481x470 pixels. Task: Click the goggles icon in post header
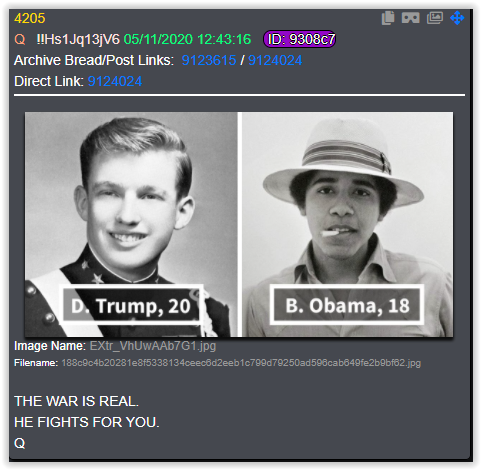tap(410, 18)
